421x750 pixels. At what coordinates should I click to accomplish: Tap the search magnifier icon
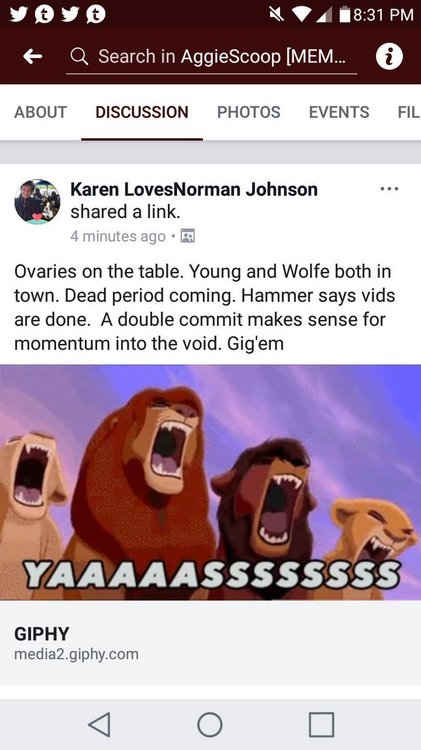pyautogui.click(x=79, y=57)
